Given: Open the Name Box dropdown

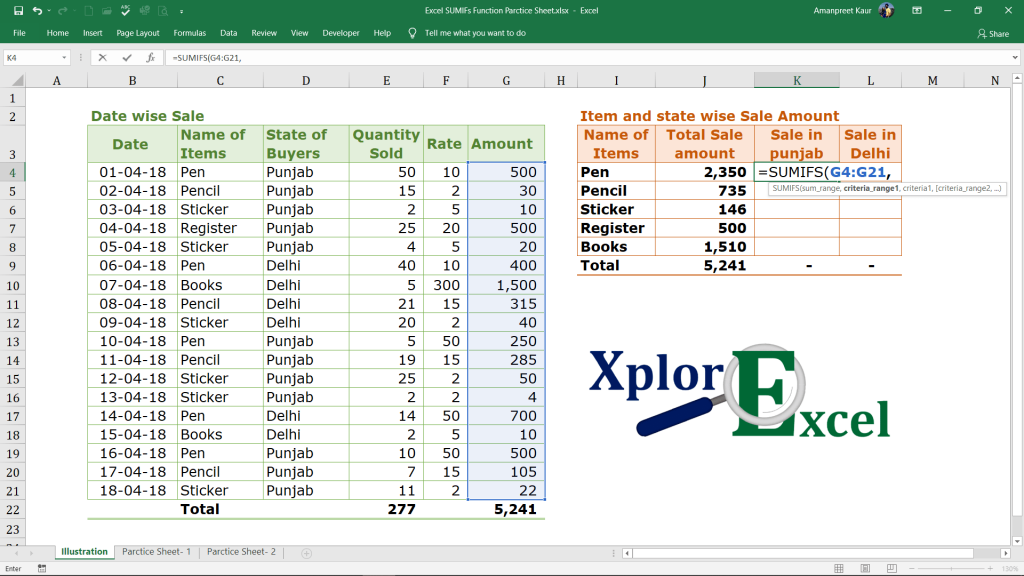Looking at the screenshot, I should coord(65,58).
